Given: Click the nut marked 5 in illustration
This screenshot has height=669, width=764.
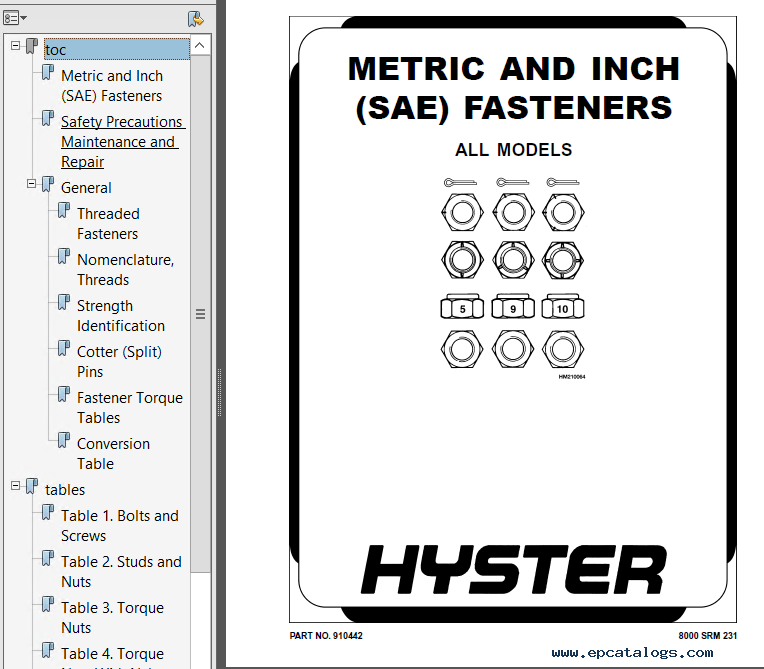Looking at the screenshot, I should [462, 307].
